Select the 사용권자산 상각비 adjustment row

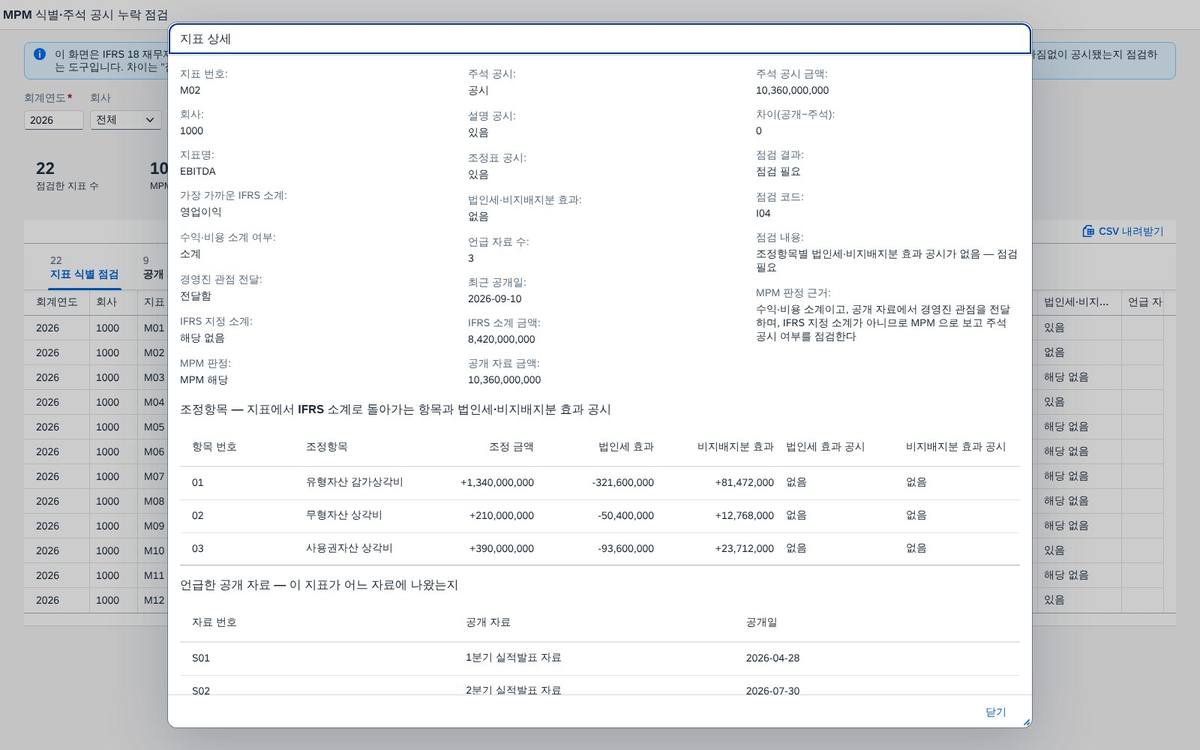pos(600,548)
